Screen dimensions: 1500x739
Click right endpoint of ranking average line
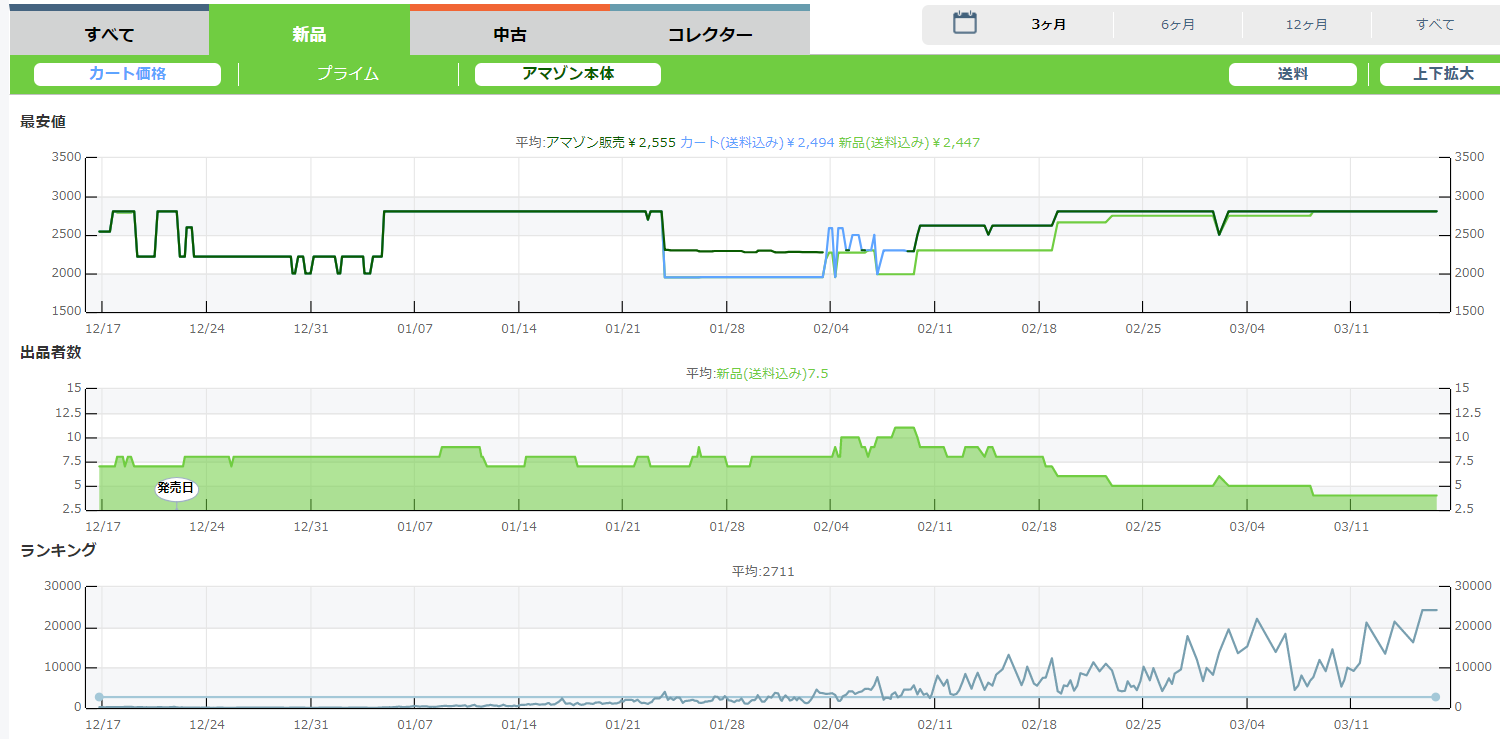(1436, 697)
